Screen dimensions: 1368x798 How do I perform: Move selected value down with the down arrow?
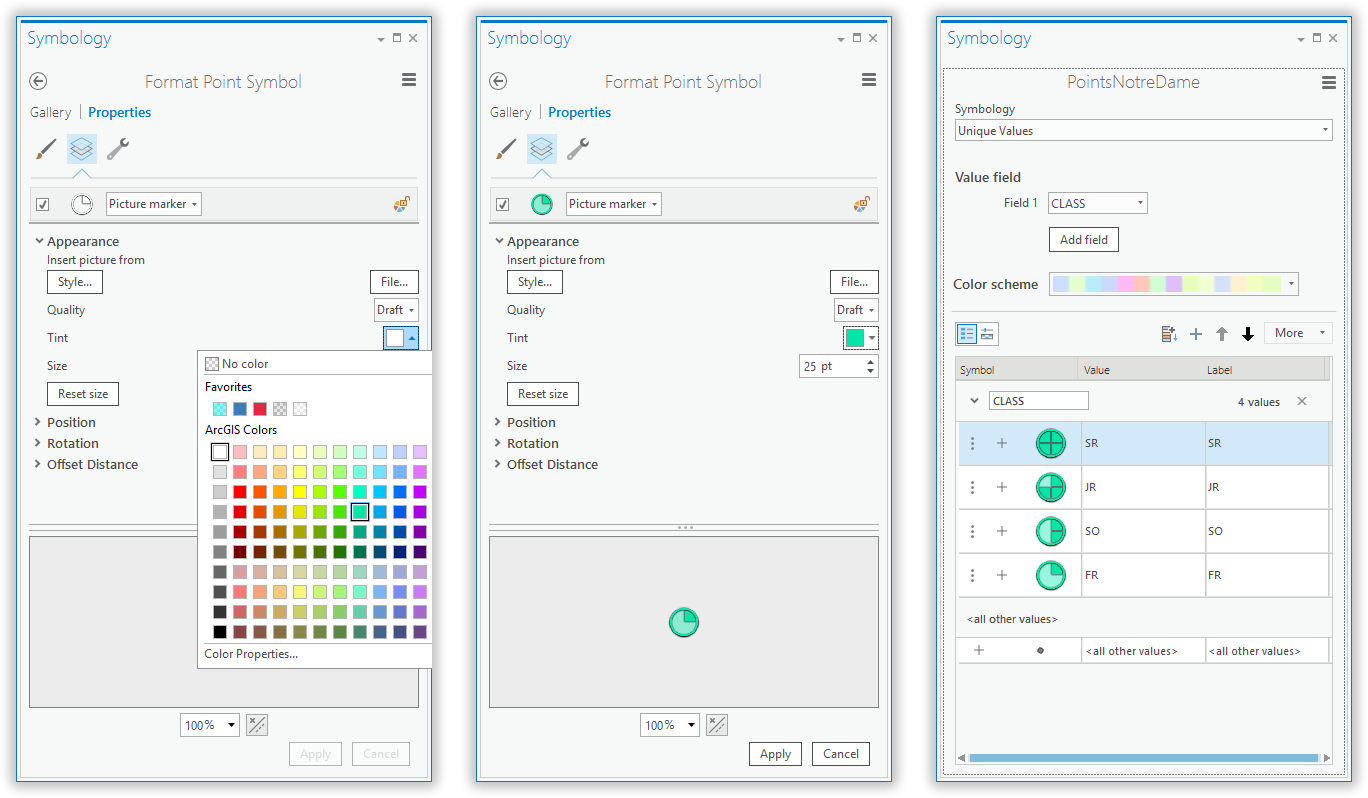[x=1248, y=334]
